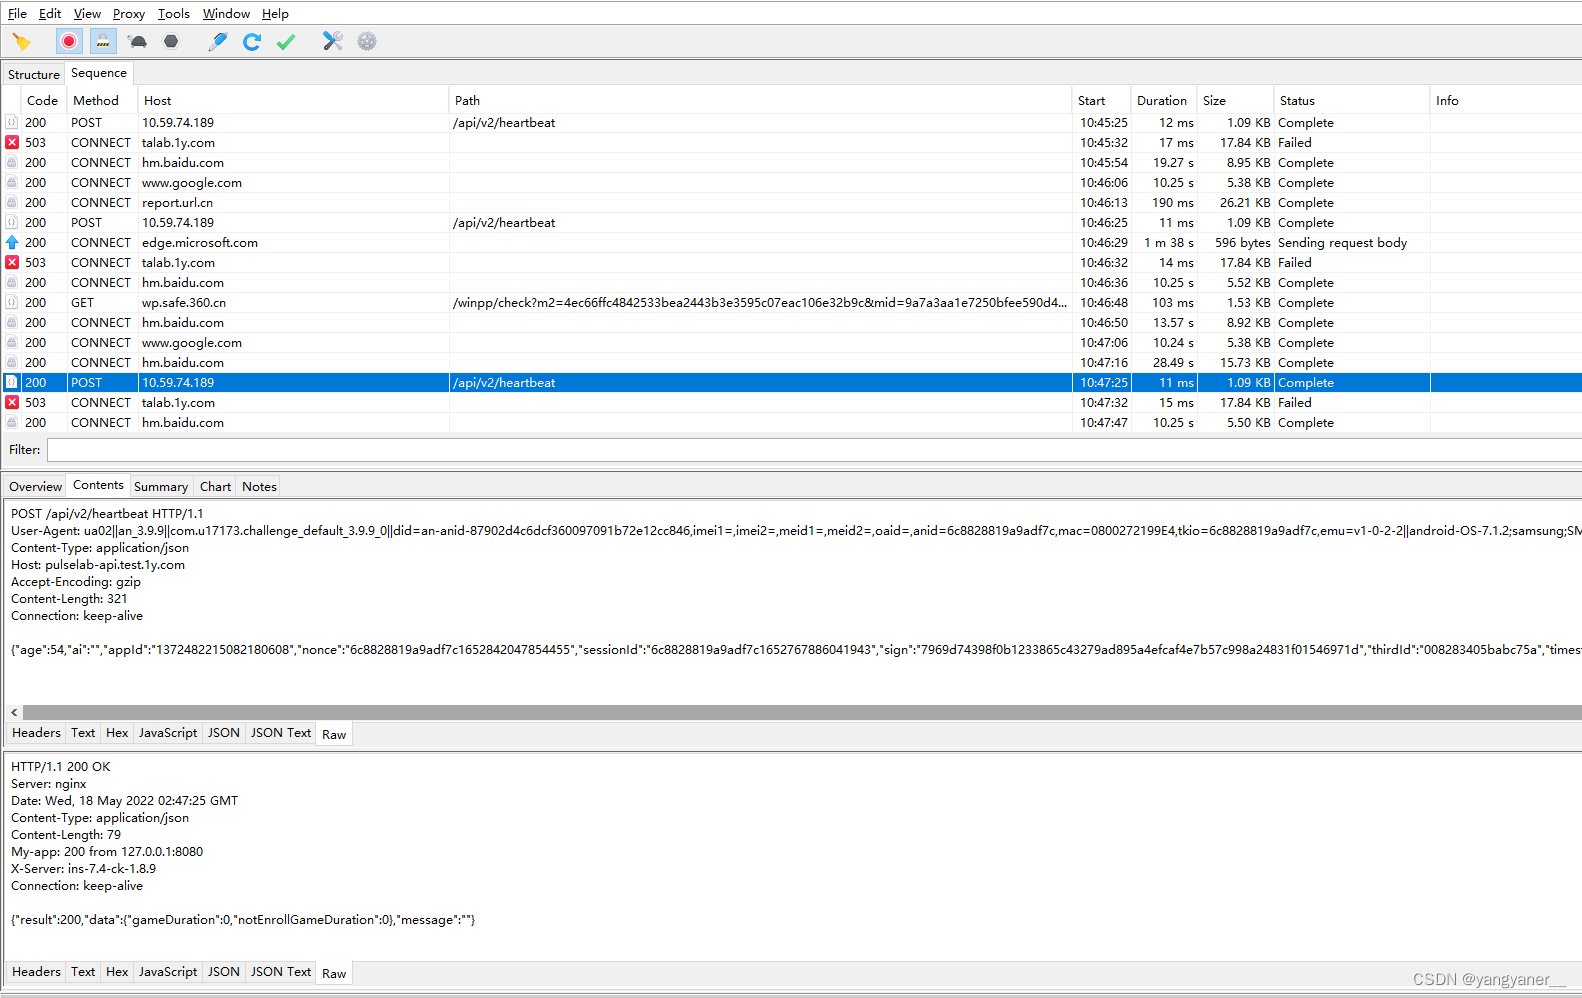
Task: Sort by the Code column header
Action: (x=42, y=100)
